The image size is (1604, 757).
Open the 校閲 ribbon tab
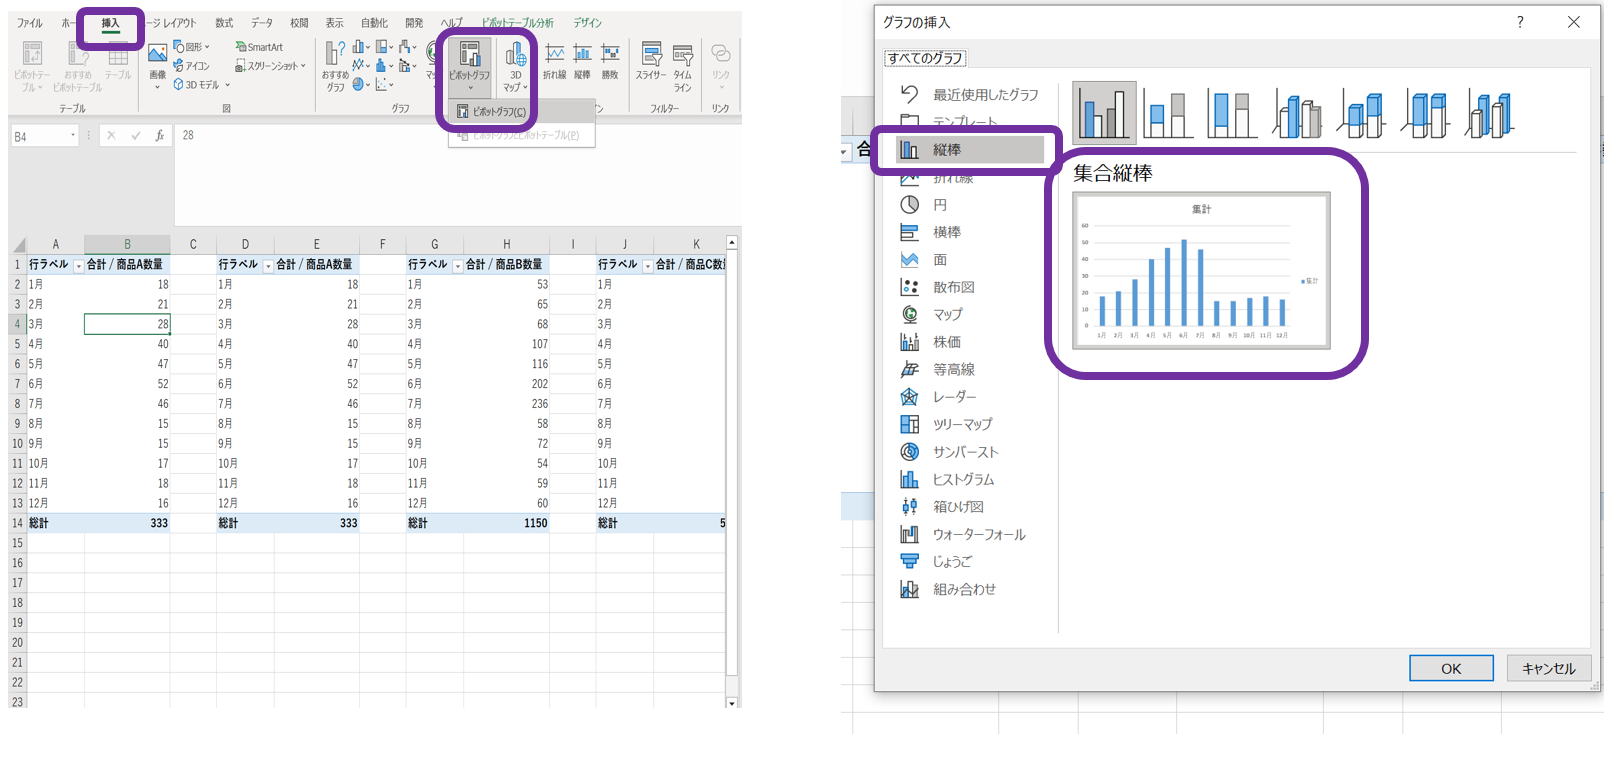[299, 23]
